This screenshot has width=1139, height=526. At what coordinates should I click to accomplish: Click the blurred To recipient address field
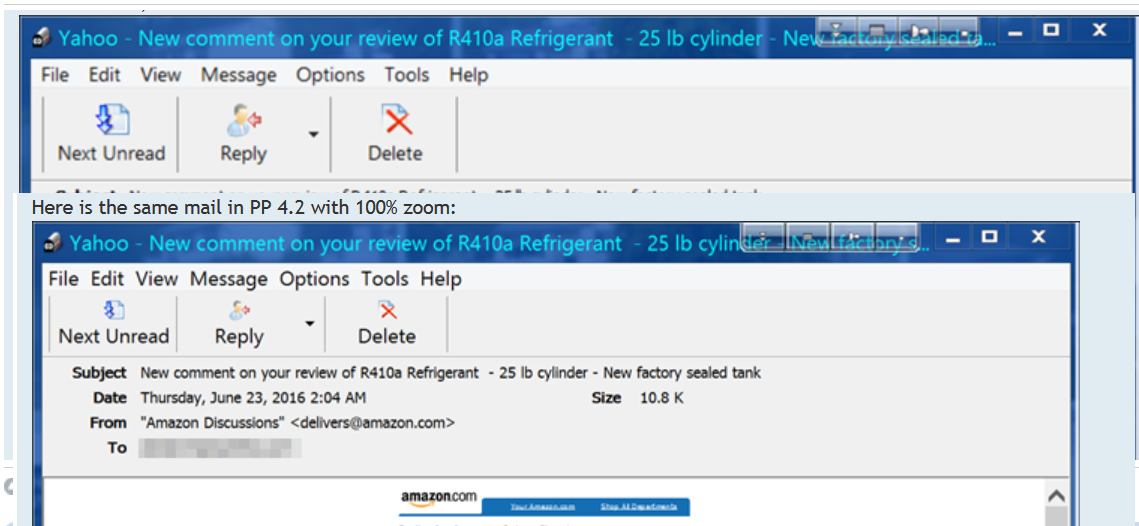coord(219,448)
